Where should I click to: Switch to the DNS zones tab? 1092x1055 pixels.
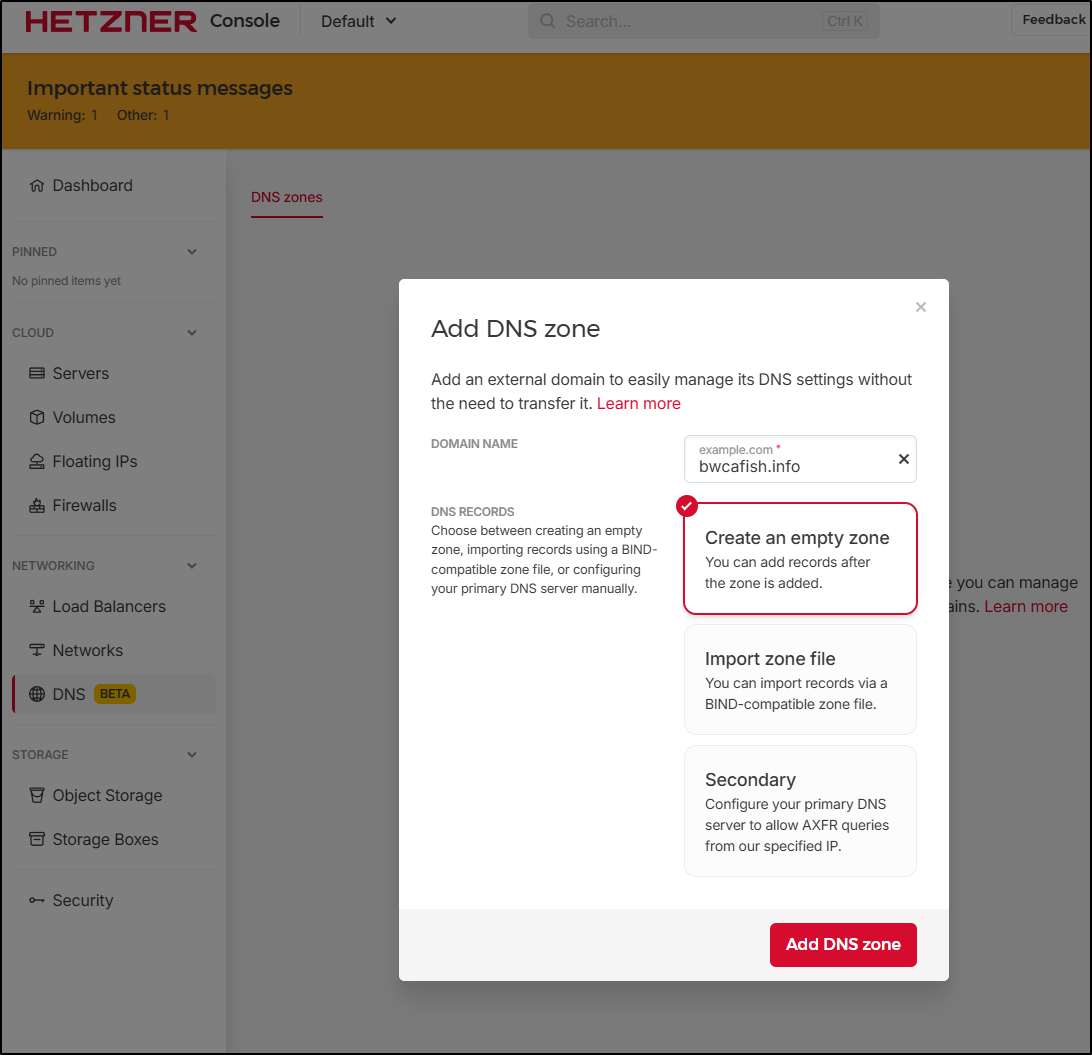[x=287, y=197]
